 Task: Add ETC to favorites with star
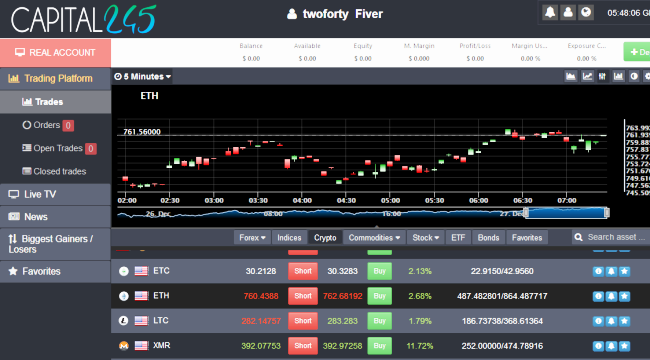(625, 271)
